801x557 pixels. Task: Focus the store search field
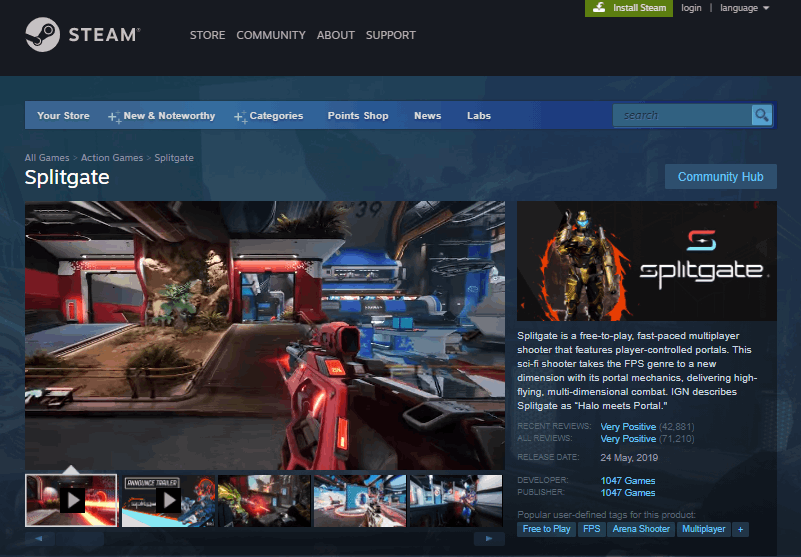pos(682,115)
